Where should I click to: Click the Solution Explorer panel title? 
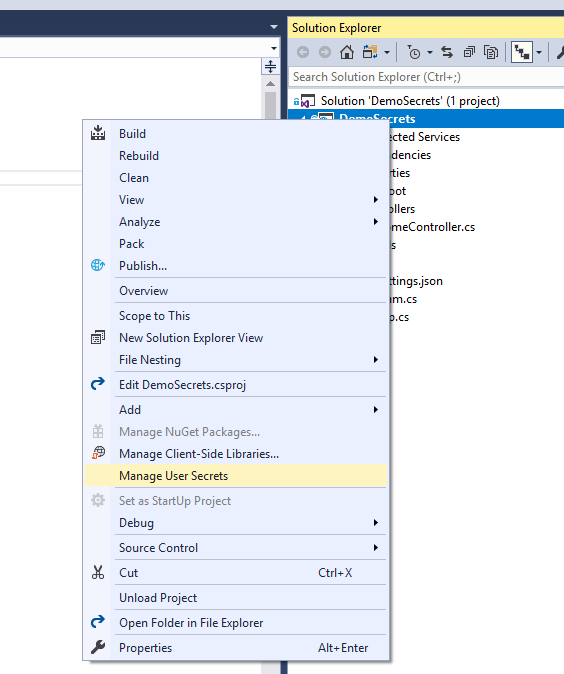coord(337,28)
